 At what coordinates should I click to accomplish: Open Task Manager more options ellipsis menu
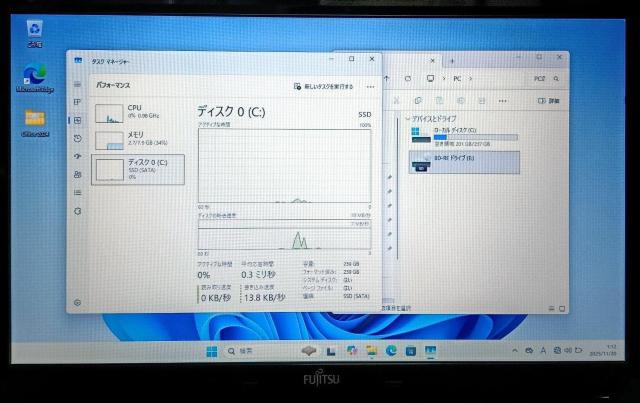point(370,87)
